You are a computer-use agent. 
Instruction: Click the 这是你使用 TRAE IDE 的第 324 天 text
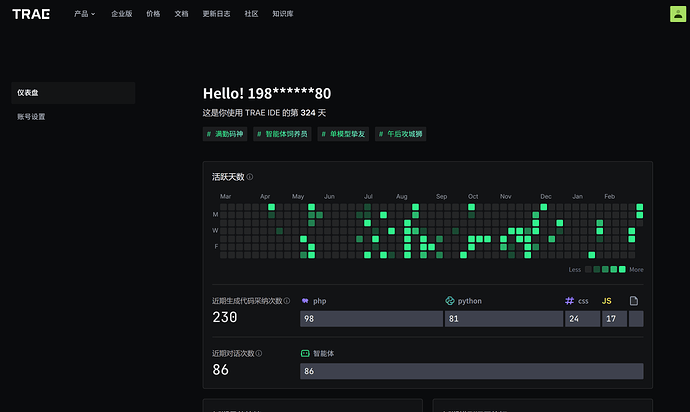[x=264, y=113]
